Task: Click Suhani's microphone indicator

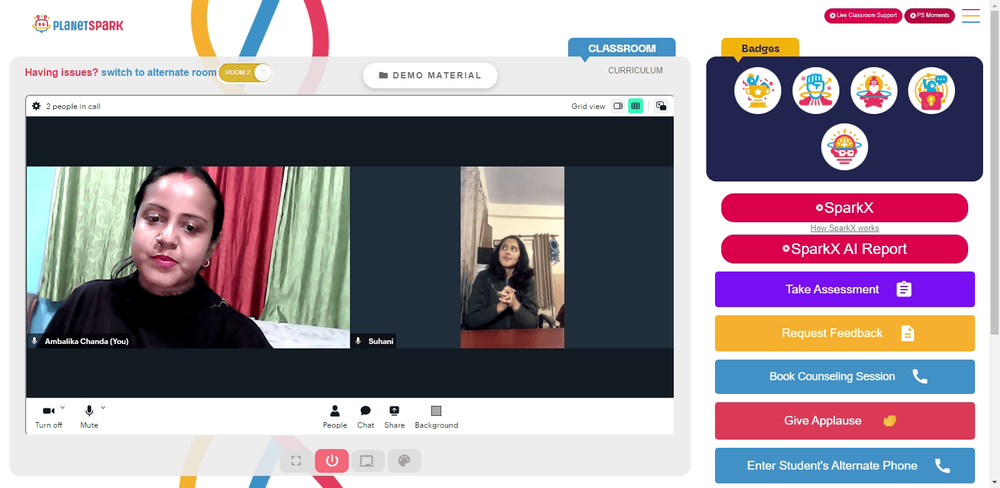Action: [x=358, y=341]
